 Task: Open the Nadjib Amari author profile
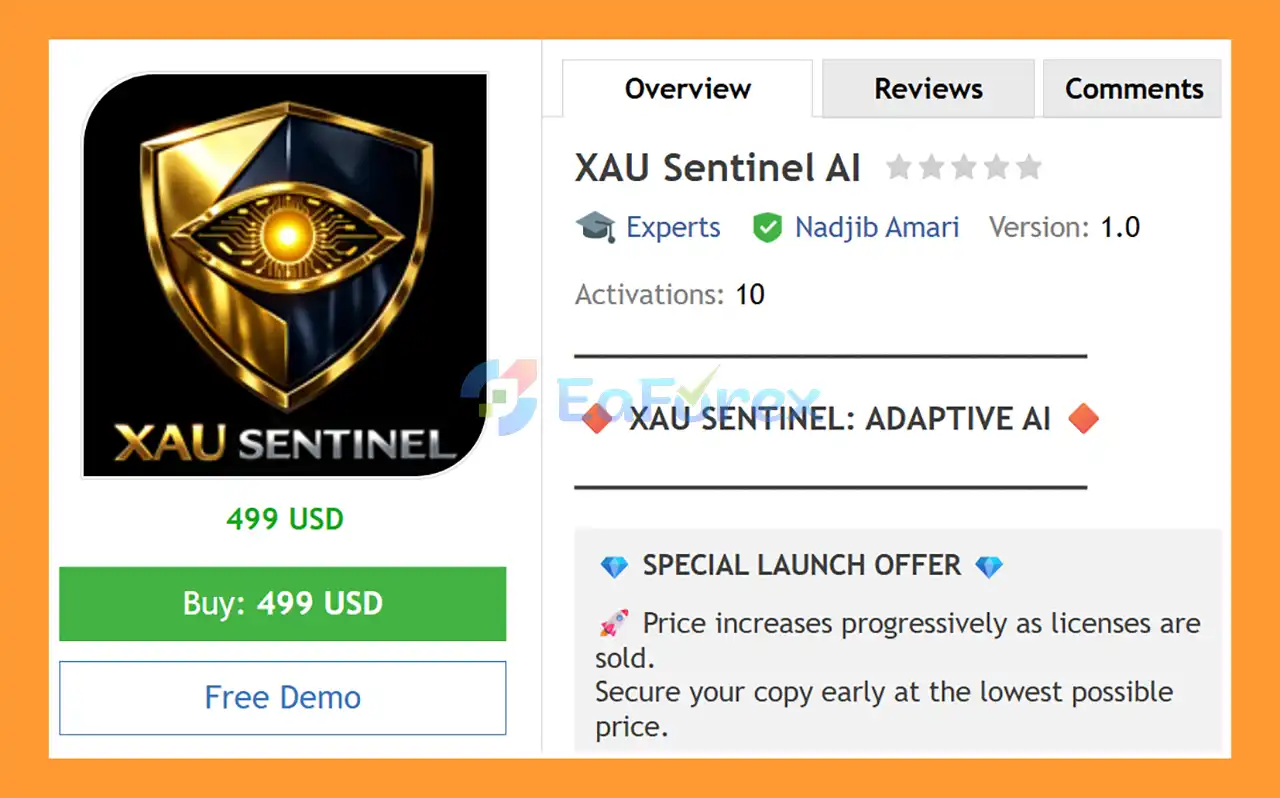point(877,228)
